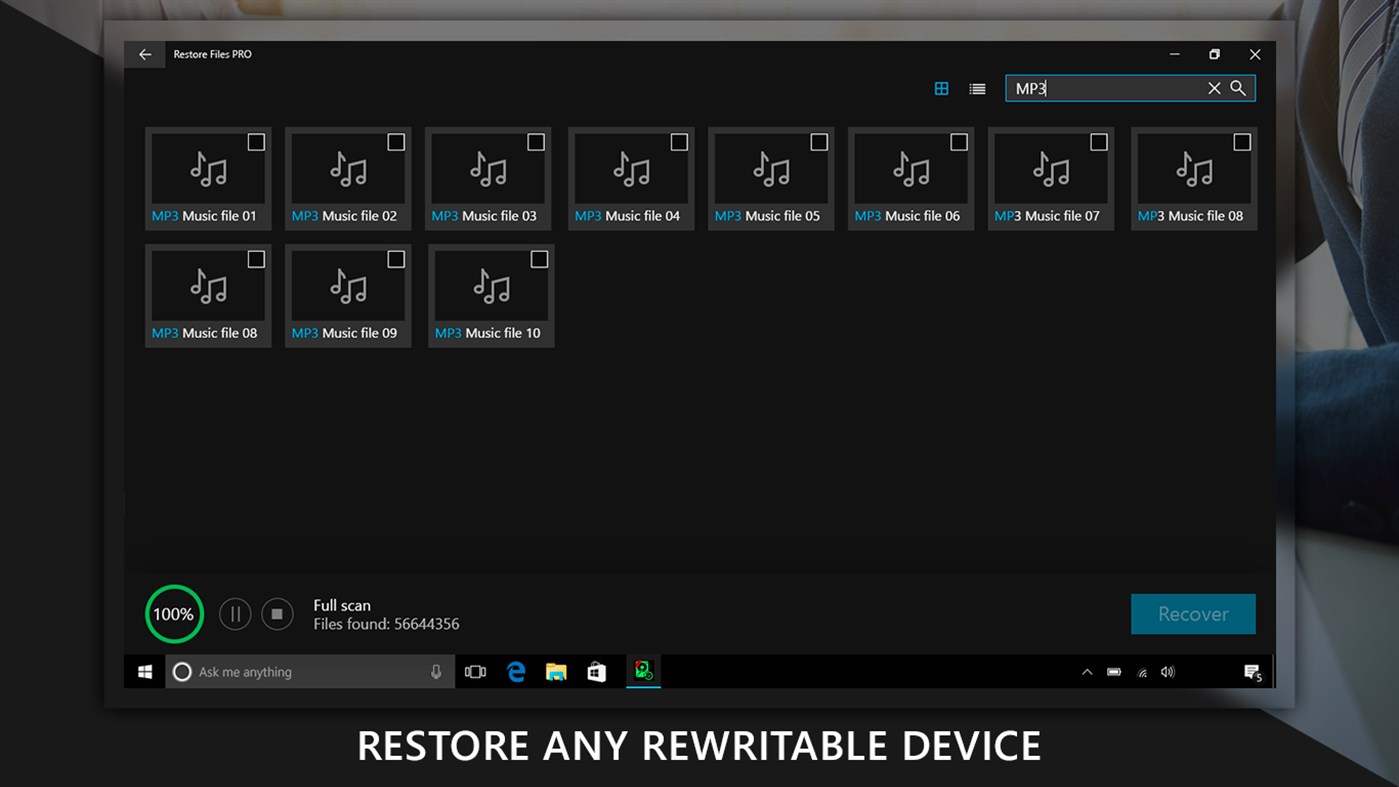This screenshot has height=787, width=1399.
Task: Open the Task View button
Action: (476, 671)
